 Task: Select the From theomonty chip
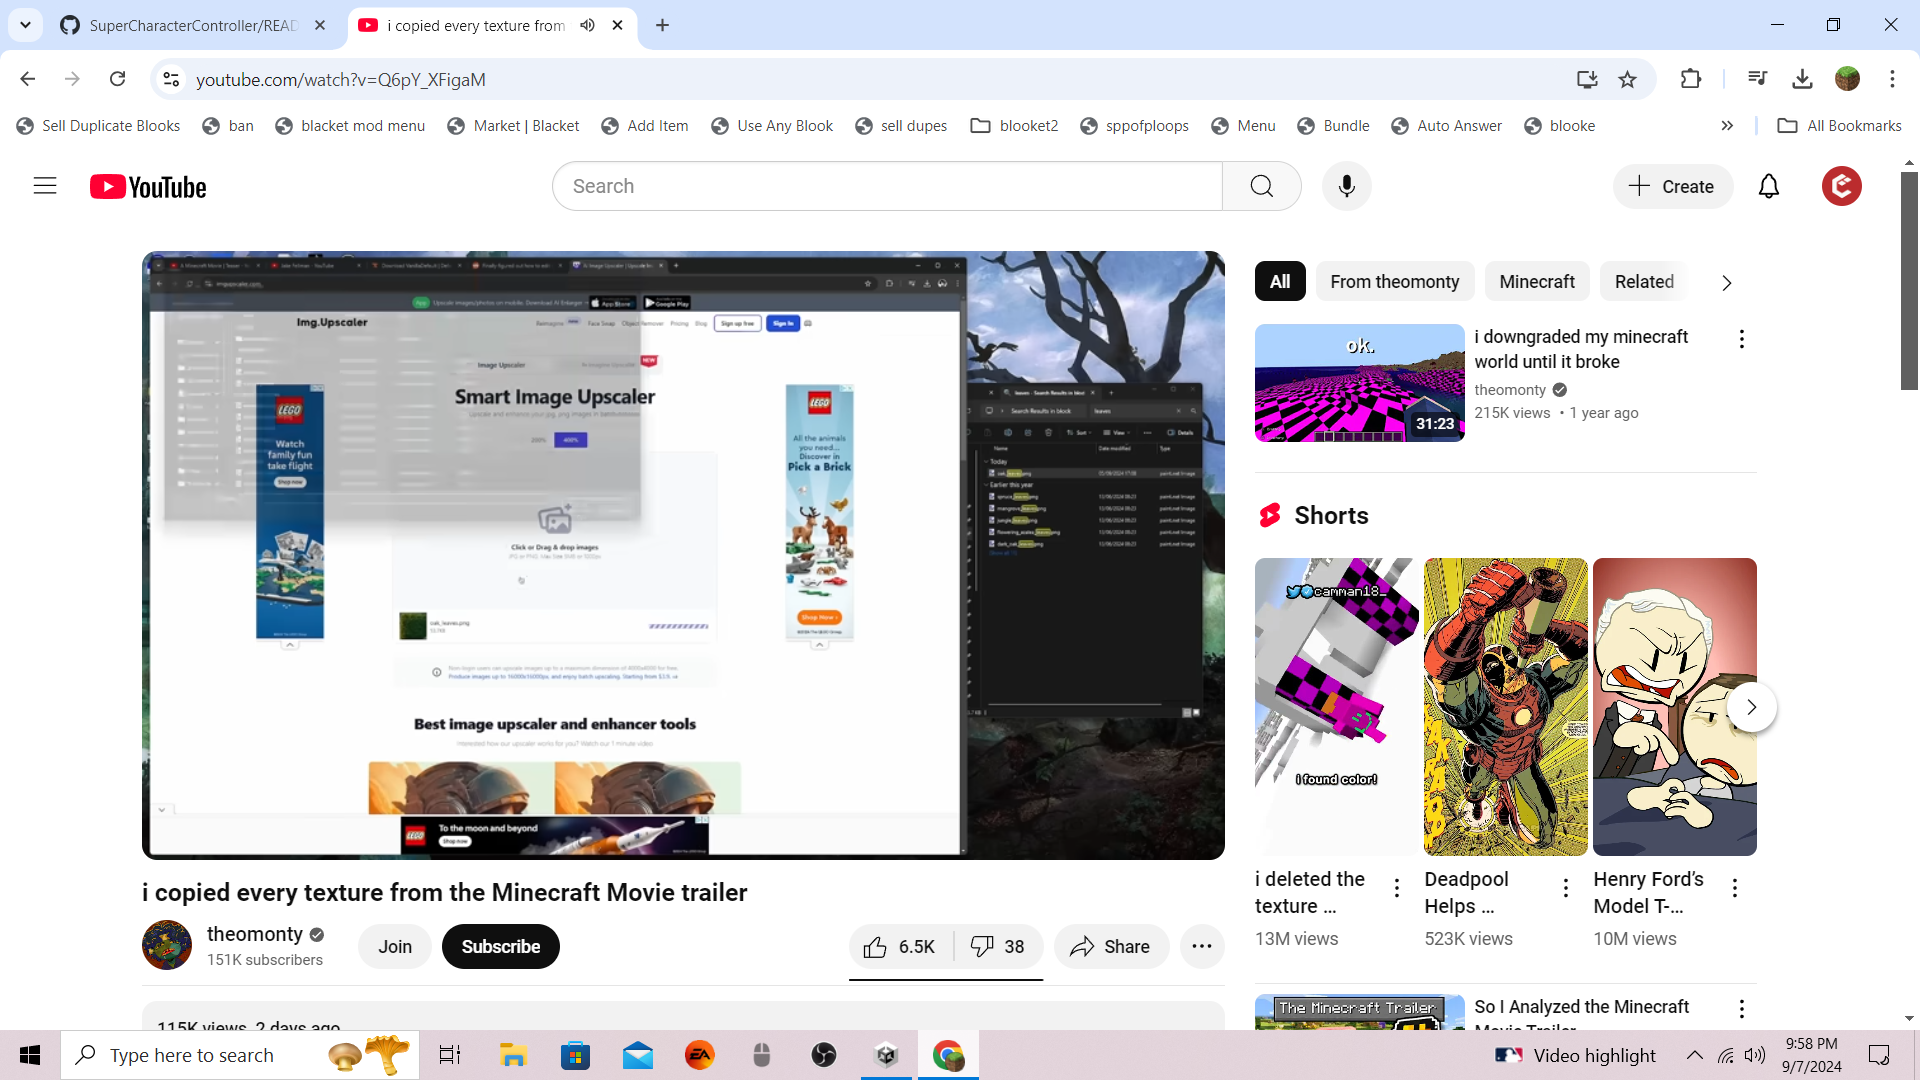(x=1394, y=282)
